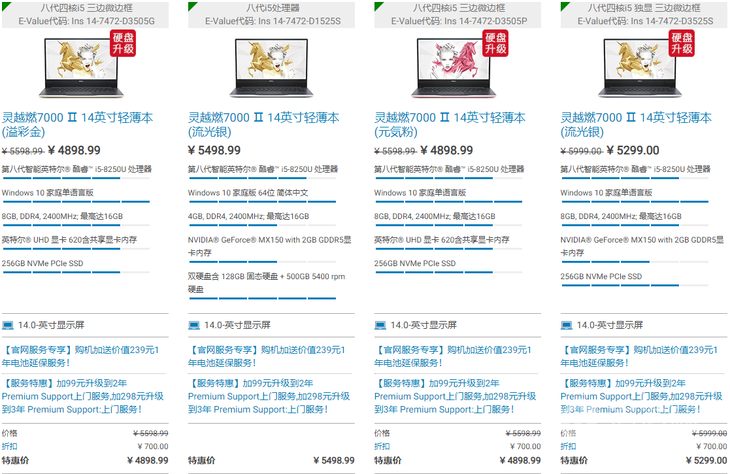Image resolution: width=730 pixels, height=474 pixels.
Task: Click the dual-drive 128GB+500GB storage rating bar
Action: click(263, 298)
